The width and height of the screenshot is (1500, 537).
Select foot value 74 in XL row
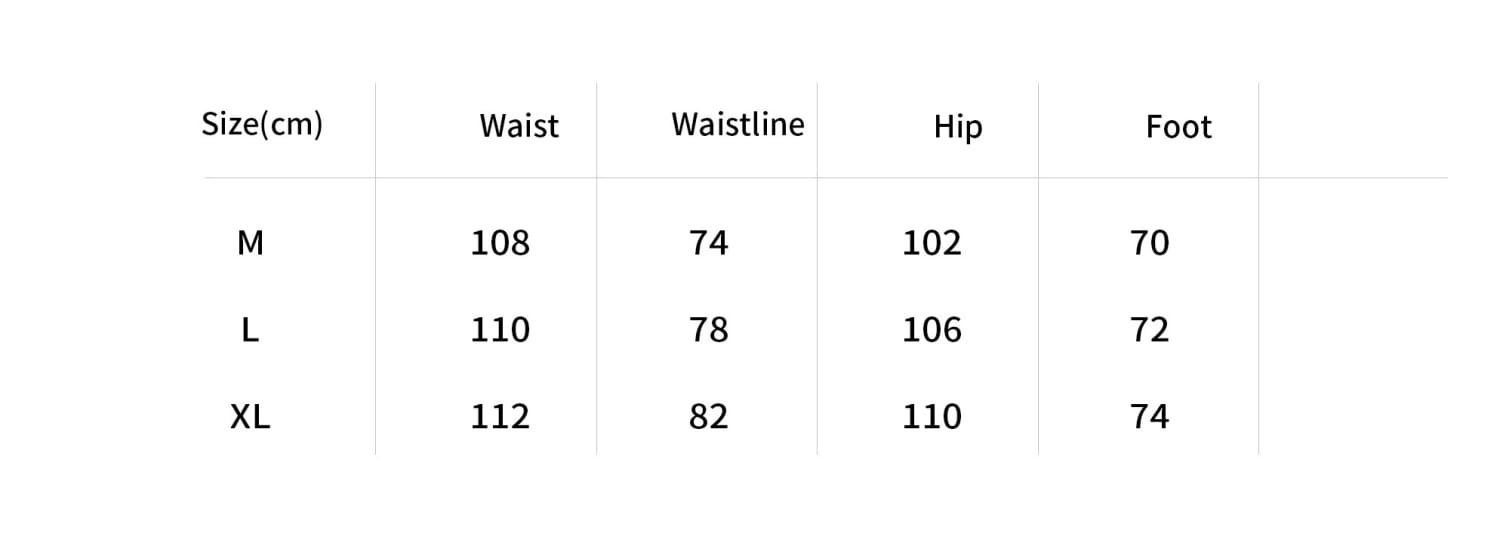pos(1149,416)
